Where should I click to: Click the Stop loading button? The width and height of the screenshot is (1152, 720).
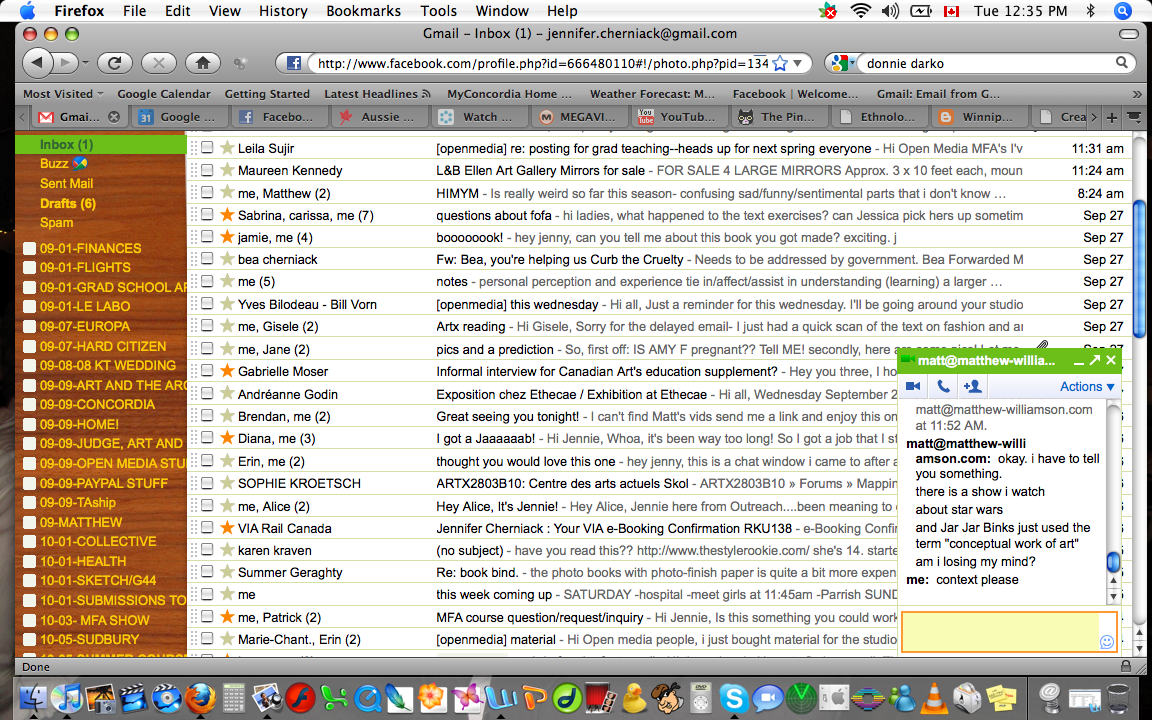[x=159, y=63]
